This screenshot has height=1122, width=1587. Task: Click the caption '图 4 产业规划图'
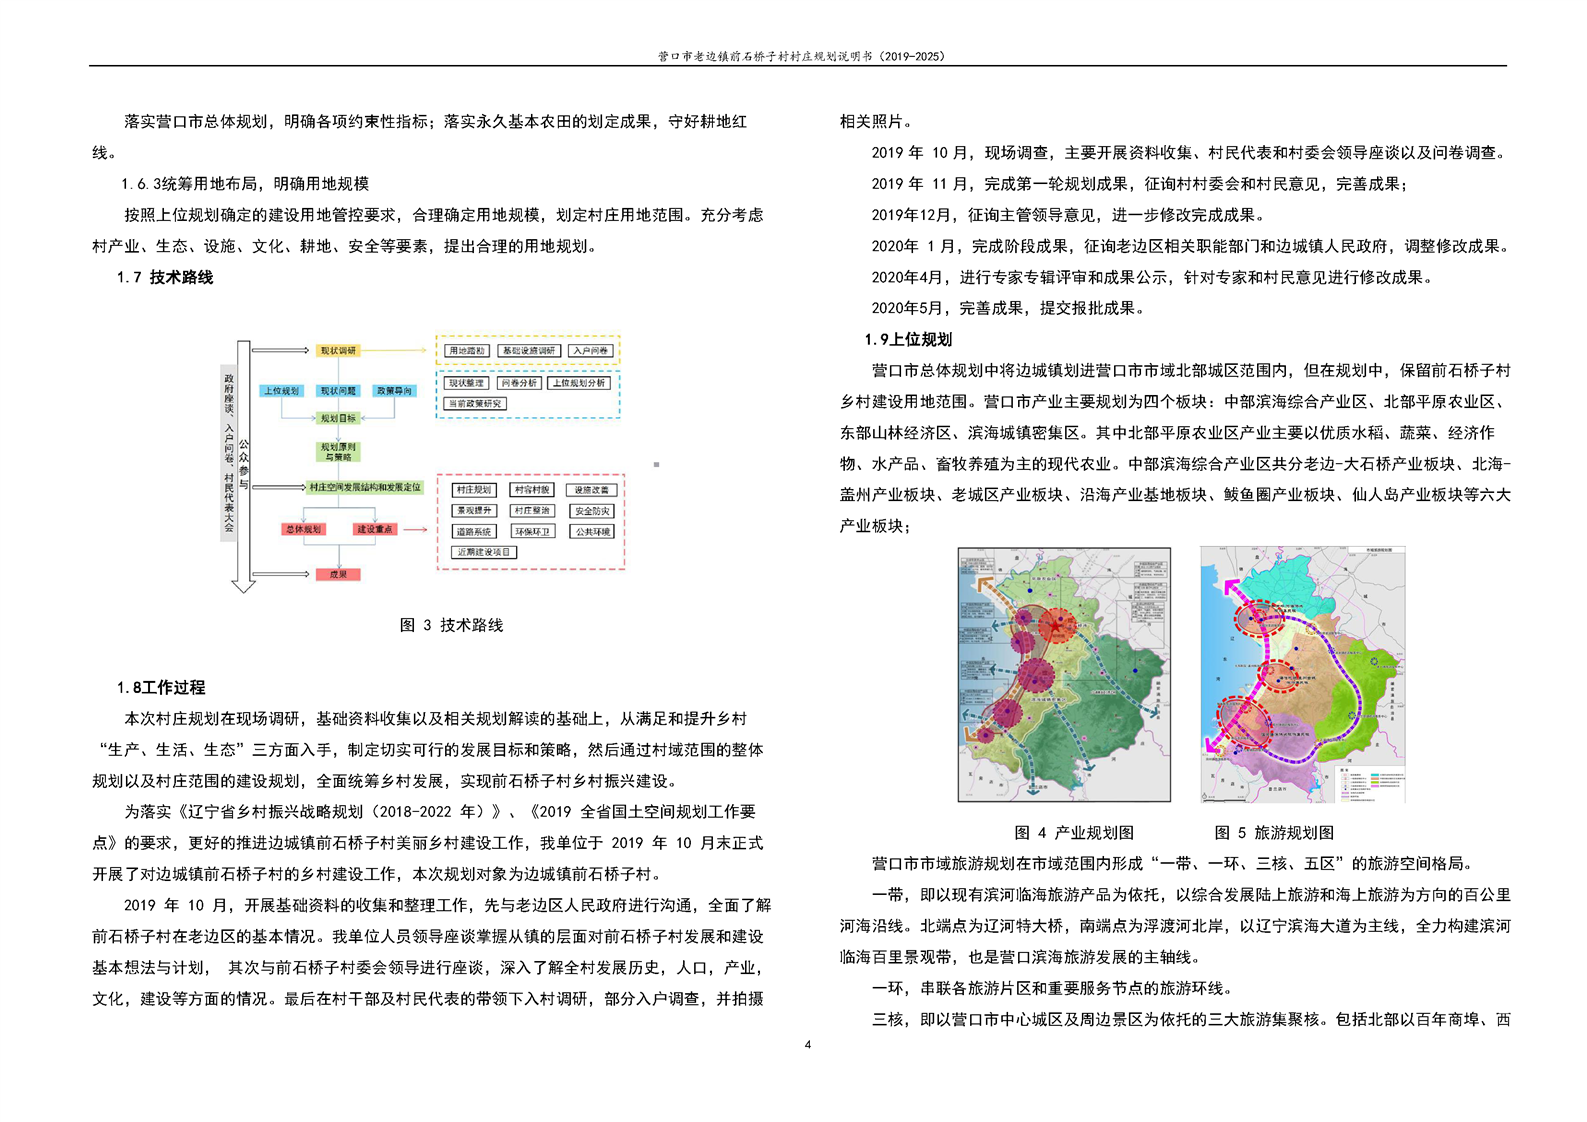pos(1074,832)
